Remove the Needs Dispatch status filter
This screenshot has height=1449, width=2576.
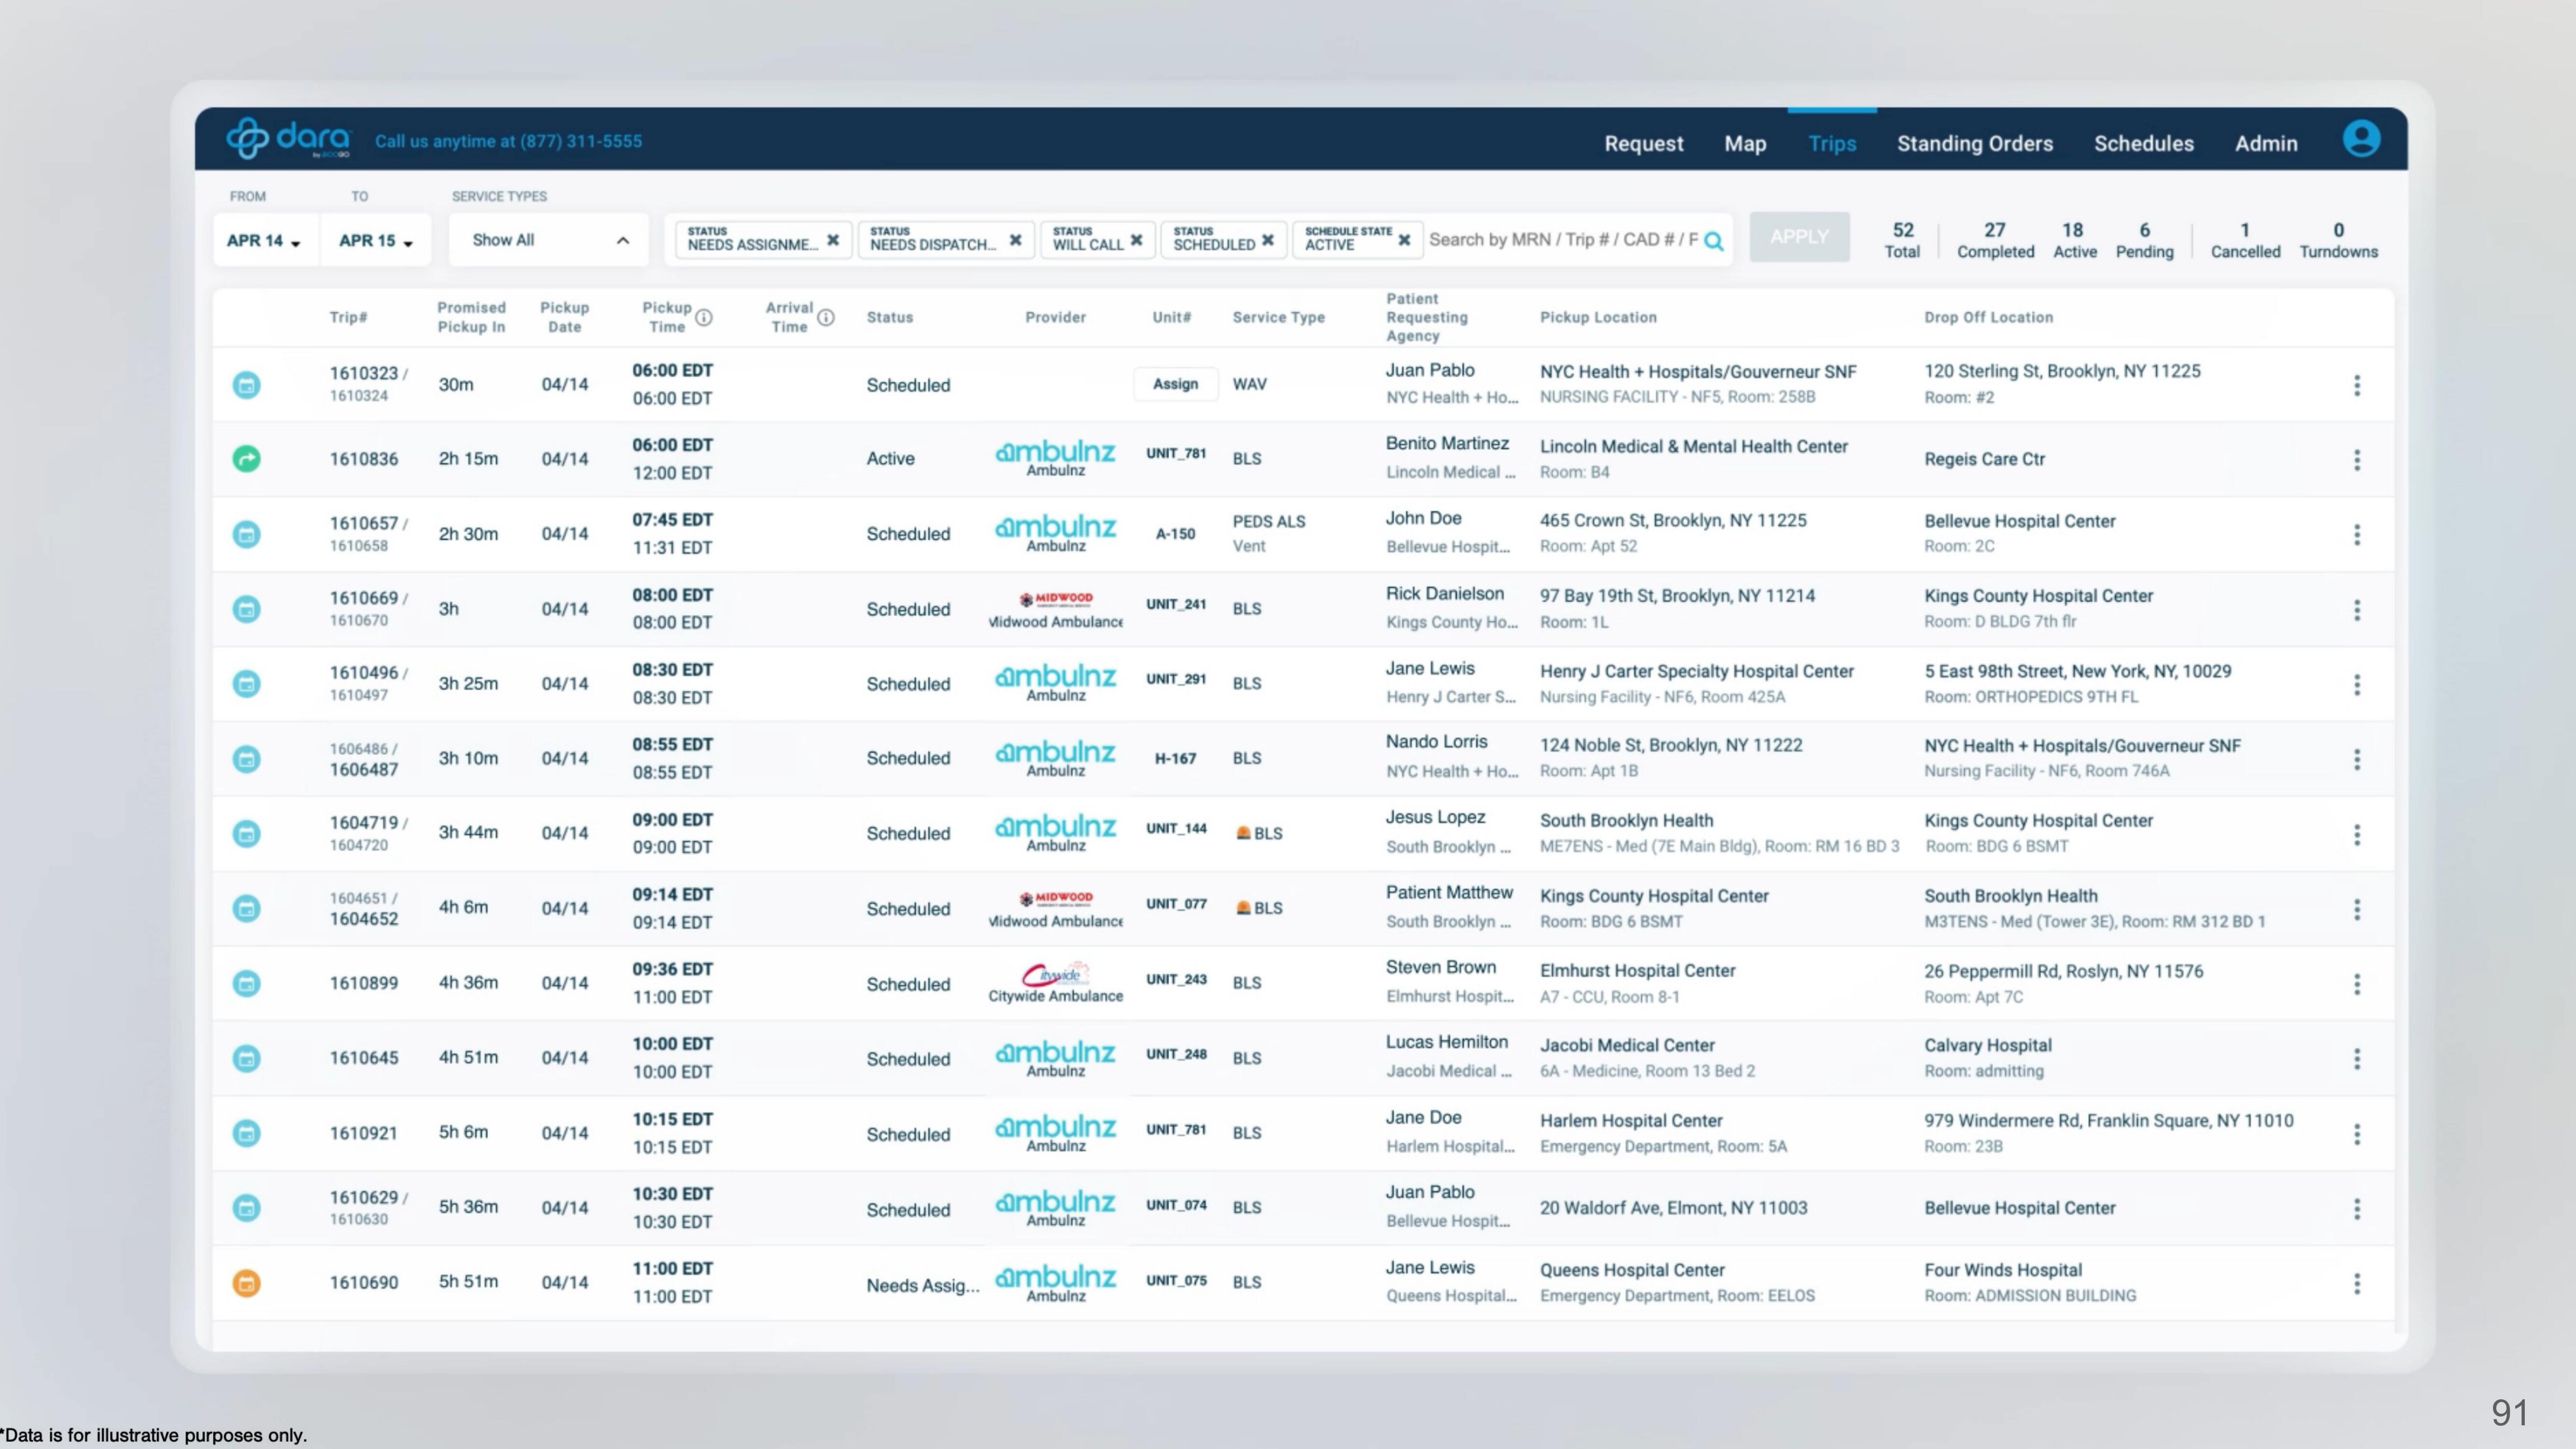pos(1015,240)
